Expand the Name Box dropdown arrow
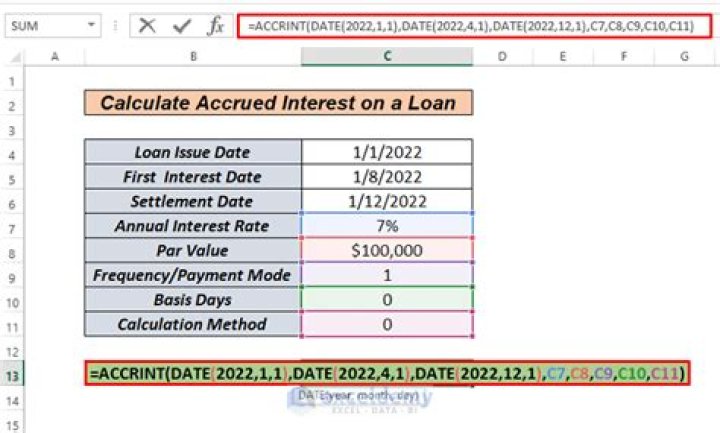This screenshot has width=720, height=433. [x=92, y=26]
